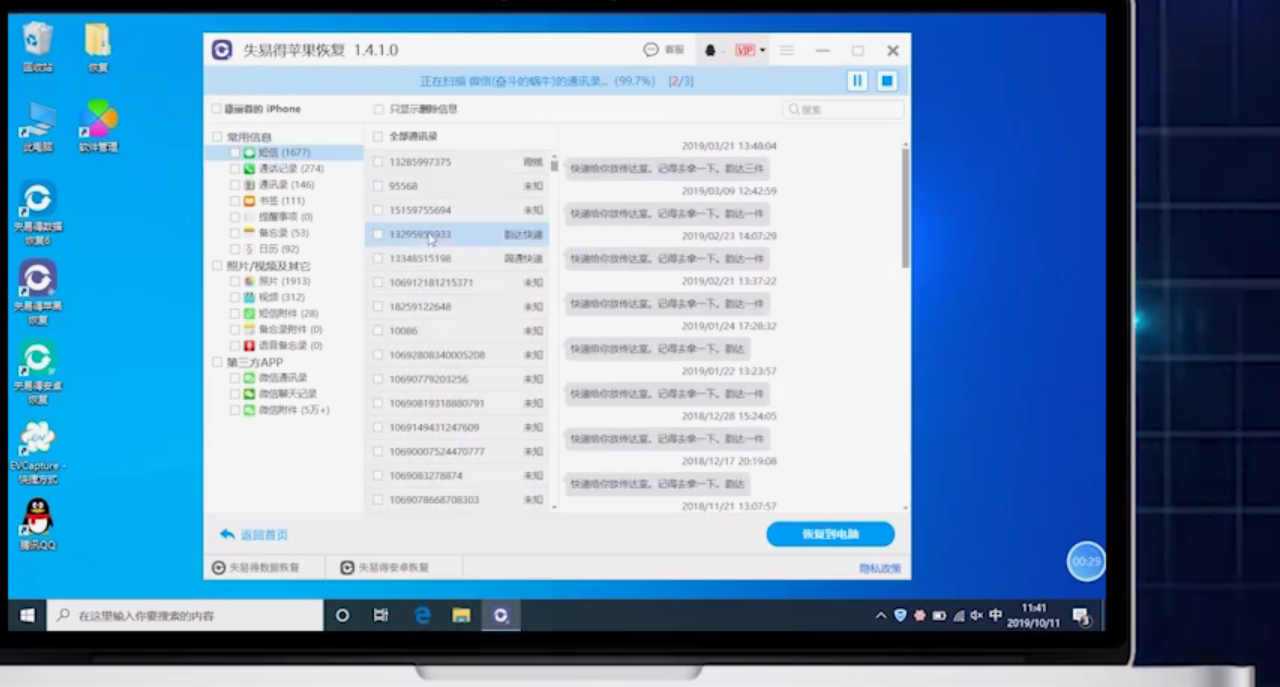Select the 照片 (1913) photos icon
Image resolution: width=1280 pixels, height=687 pixels.
point(249,282)
